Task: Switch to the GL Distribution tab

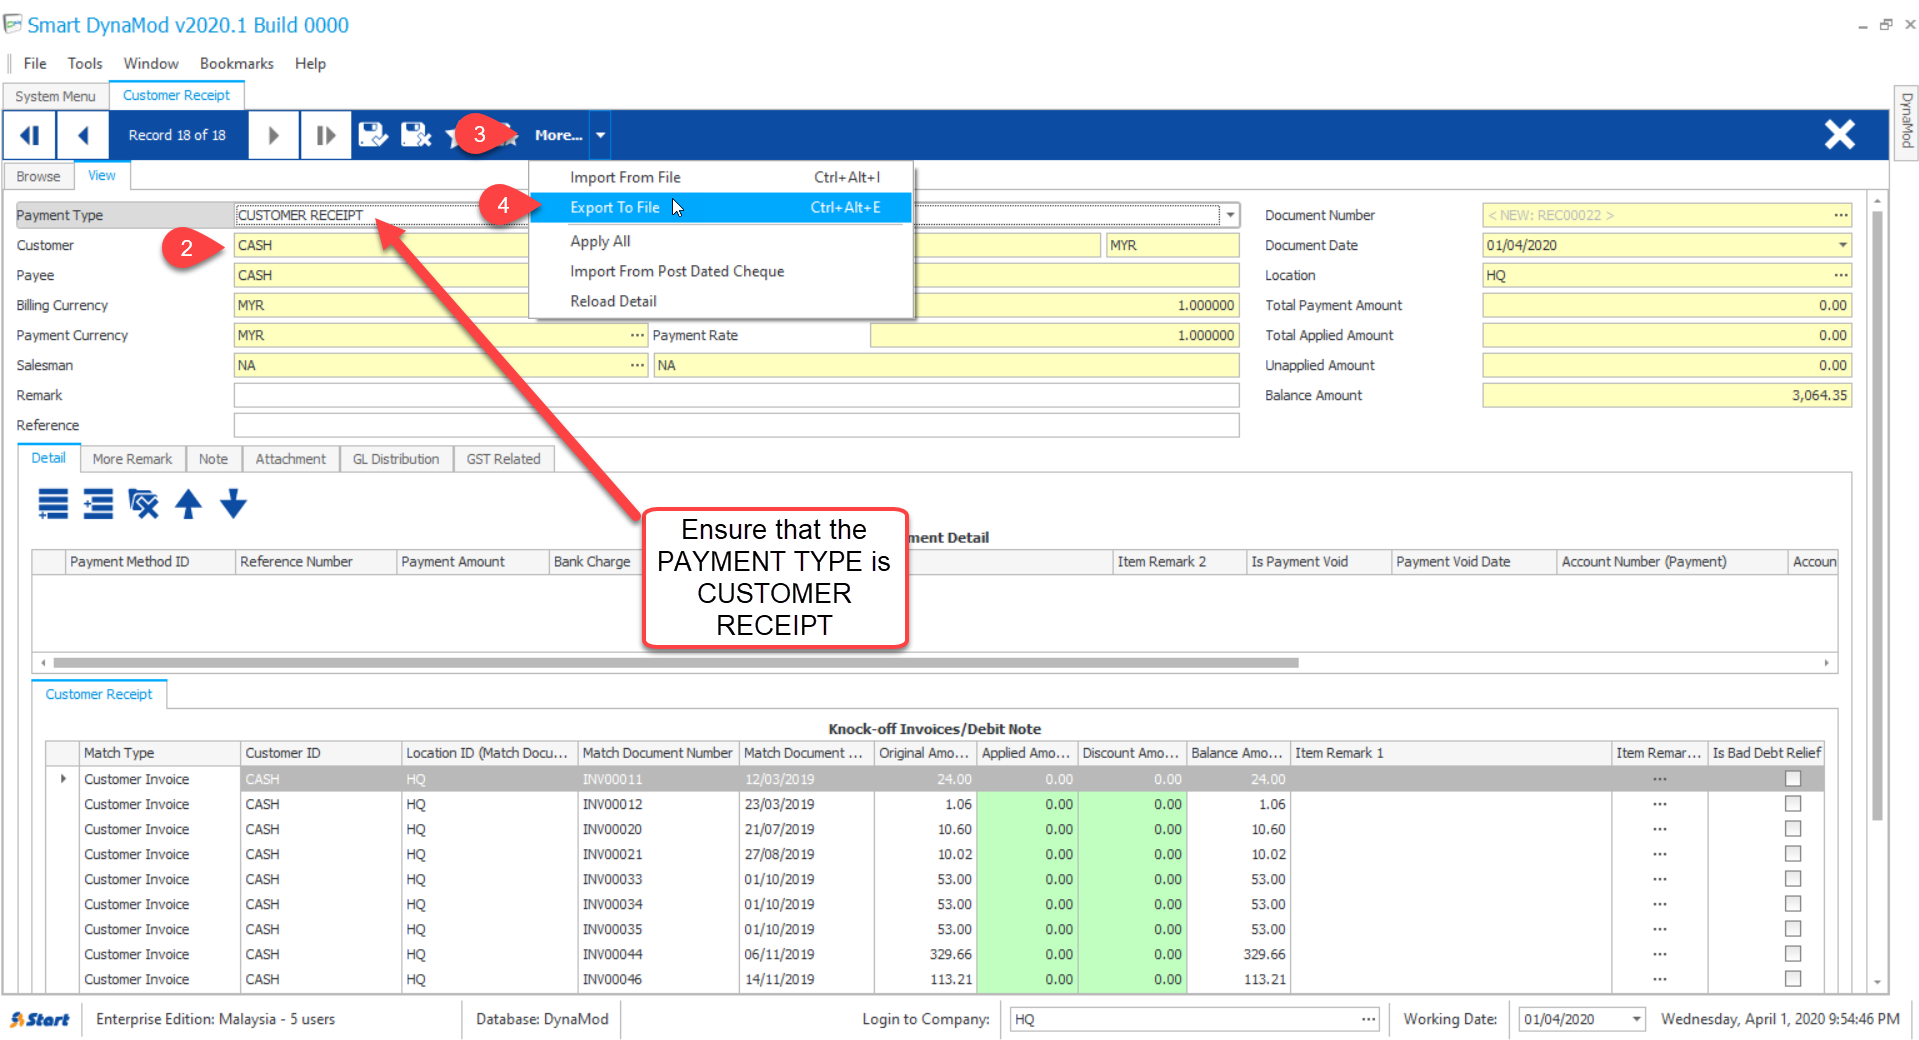Action: point(396,459)
